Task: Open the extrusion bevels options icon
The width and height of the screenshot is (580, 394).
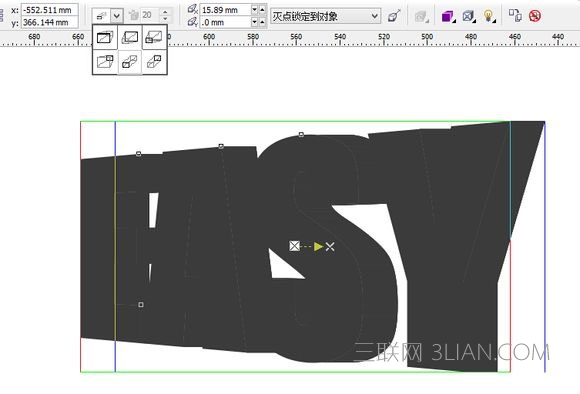Action: 469,16
